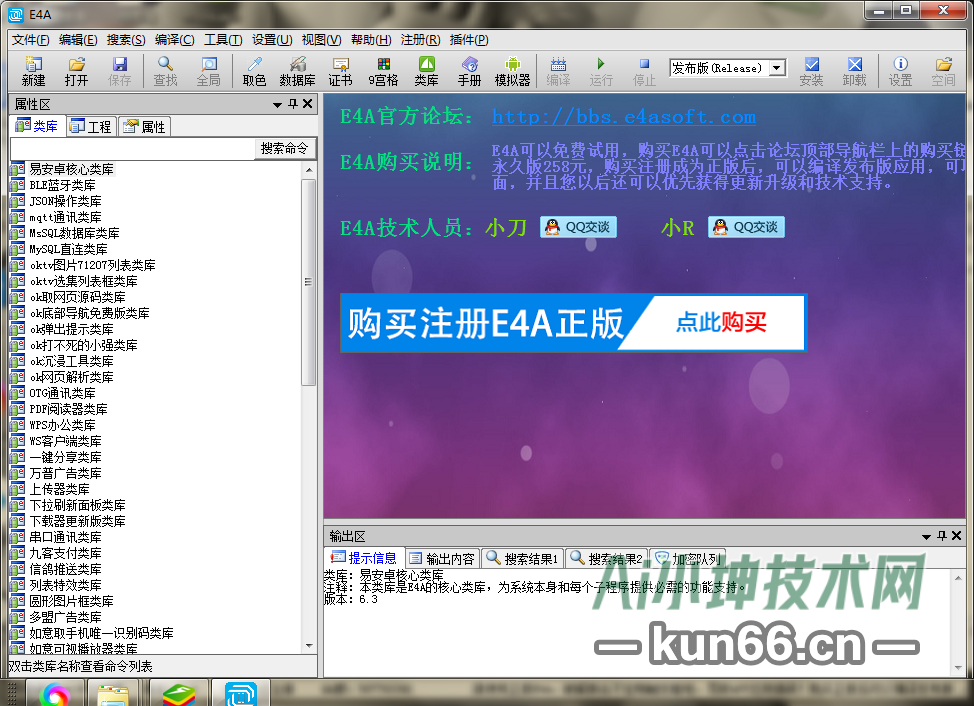Switch to the 搜索结果2 tab
This screenshot has height=706, width=974.
tap(606, 559)
